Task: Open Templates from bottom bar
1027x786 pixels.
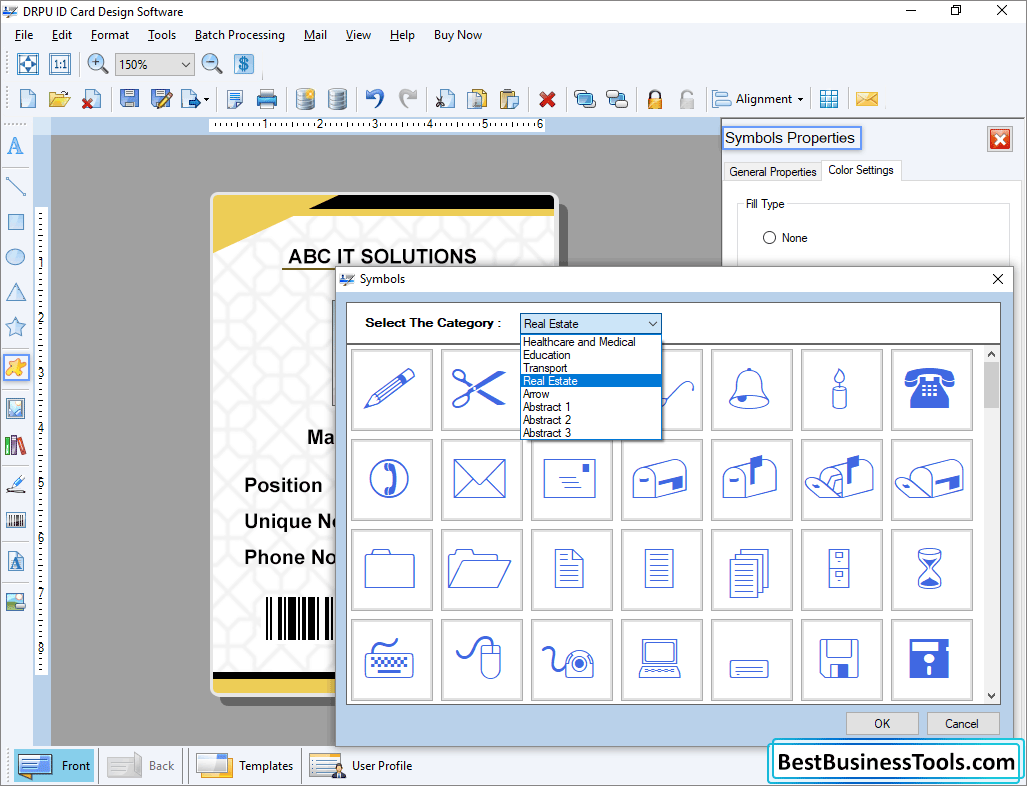Action: [244, 765]
